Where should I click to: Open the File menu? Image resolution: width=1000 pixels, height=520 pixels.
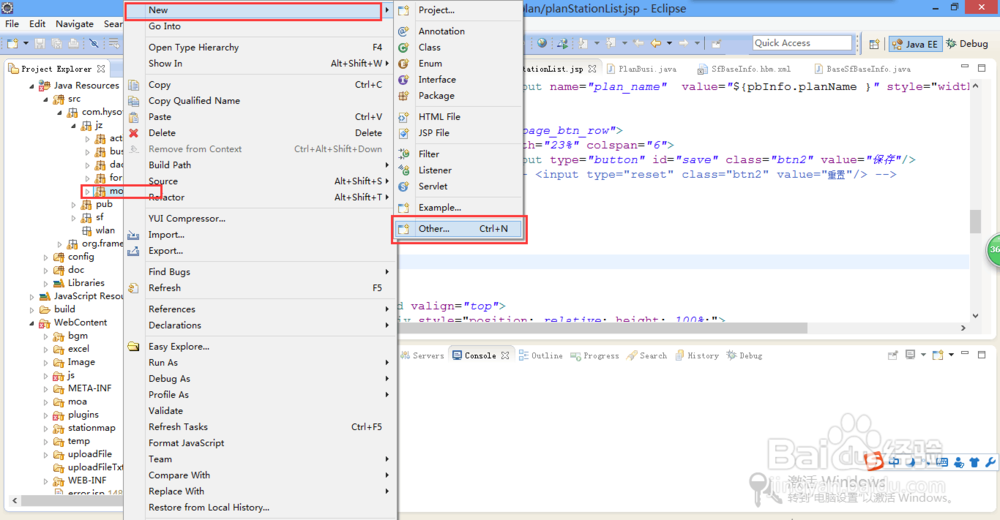click(x=12, y=24)
